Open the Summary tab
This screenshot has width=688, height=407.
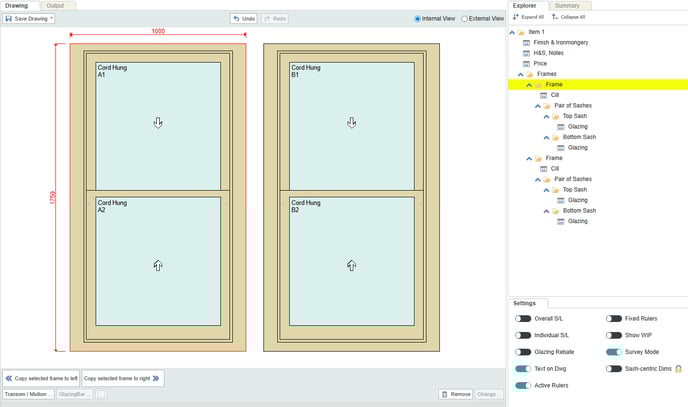[567, 6]
